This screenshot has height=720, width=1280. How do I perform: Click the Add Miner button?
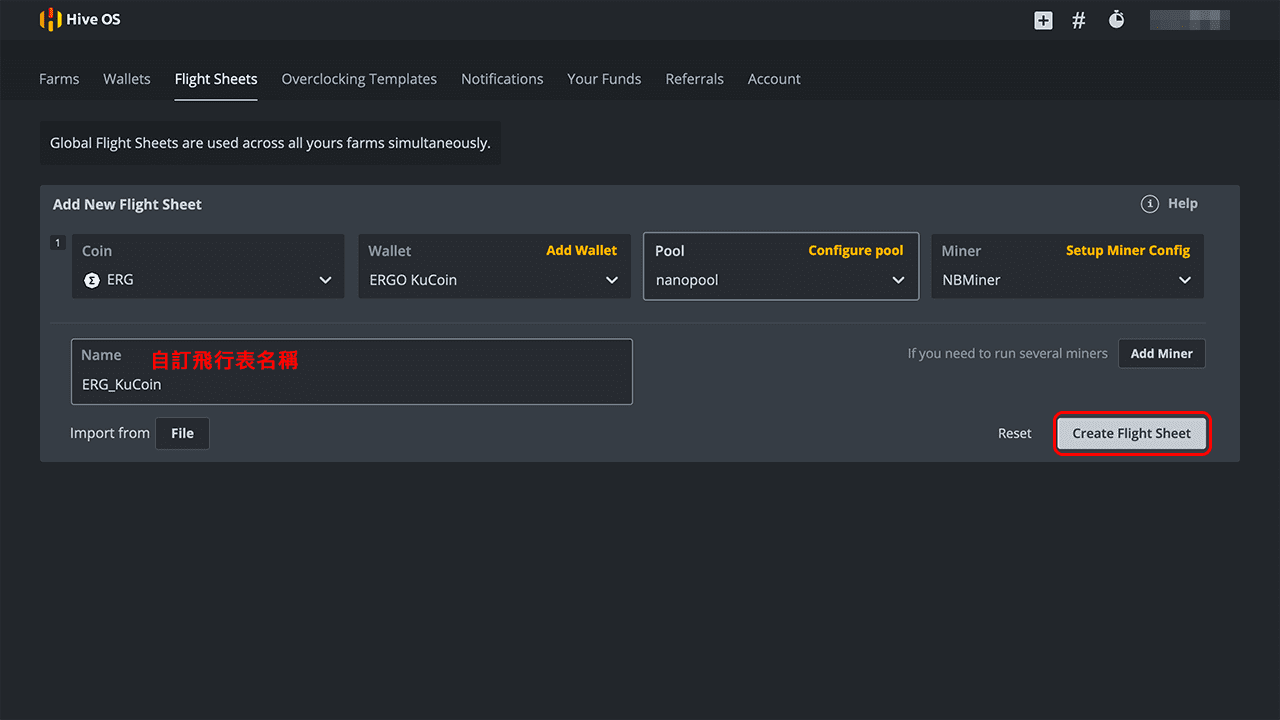pos(1161,354)
